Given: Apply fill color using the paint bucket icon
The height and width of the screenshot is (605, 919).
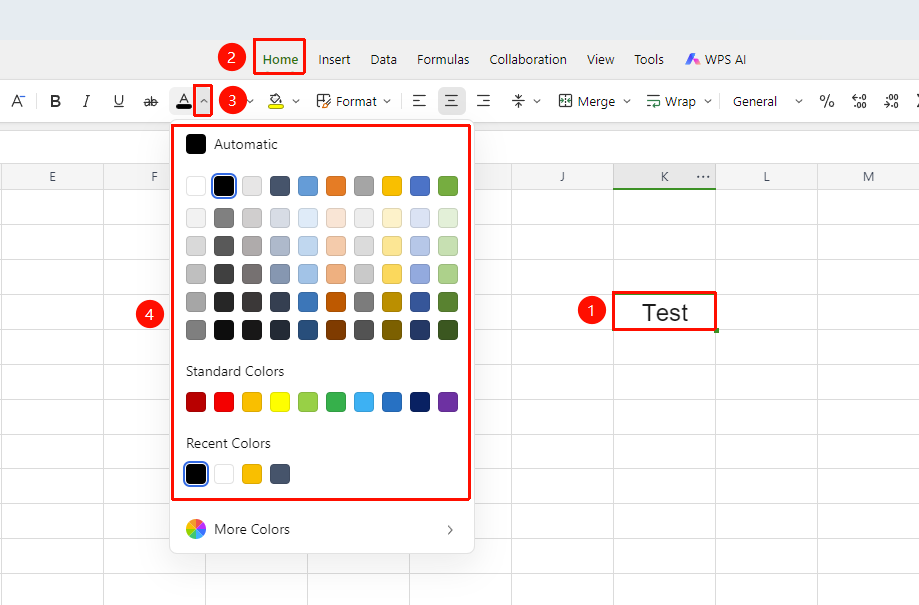Looking at the screenshot, I should tap(275, 101).
